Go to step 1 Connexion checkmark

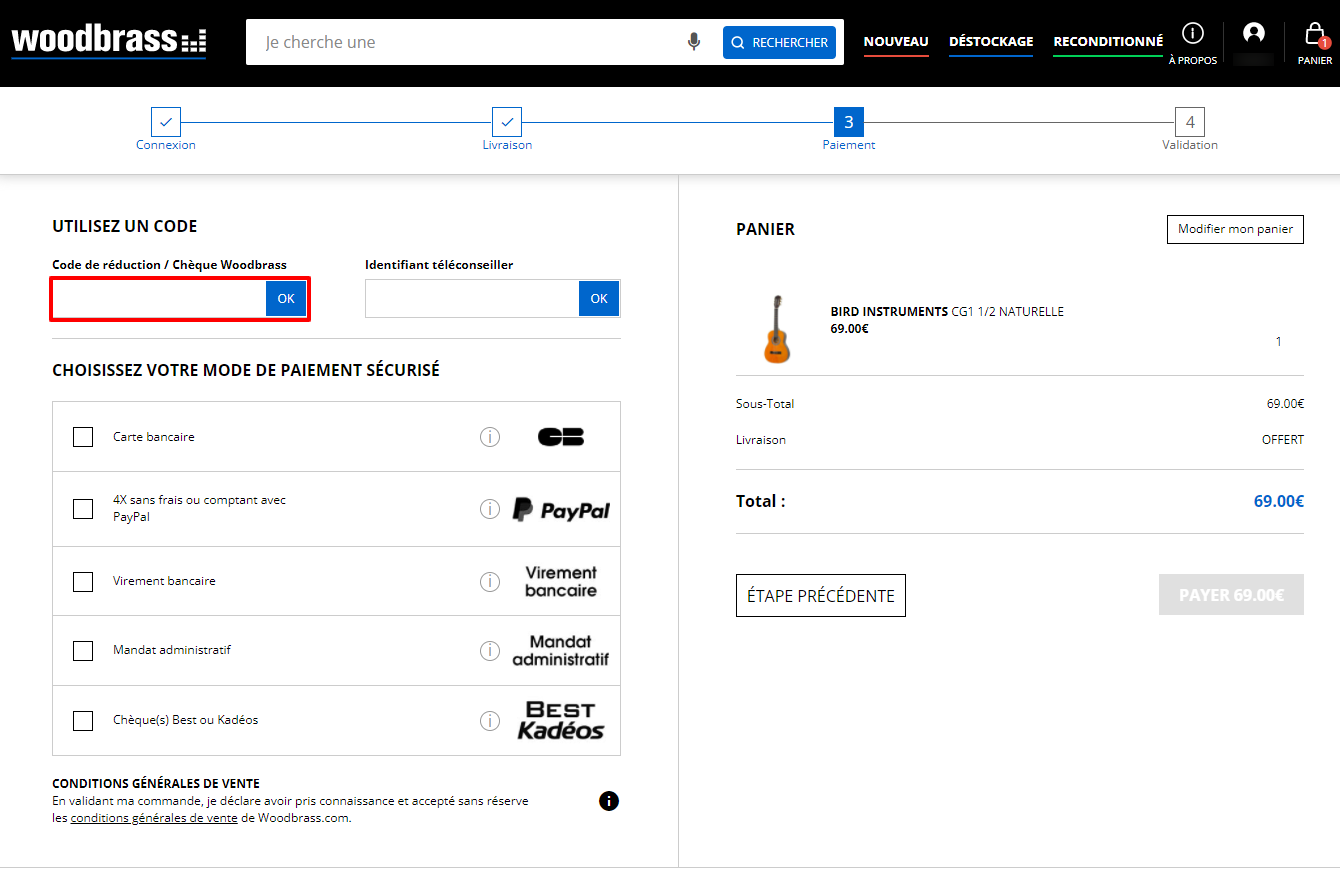point(166,122)
